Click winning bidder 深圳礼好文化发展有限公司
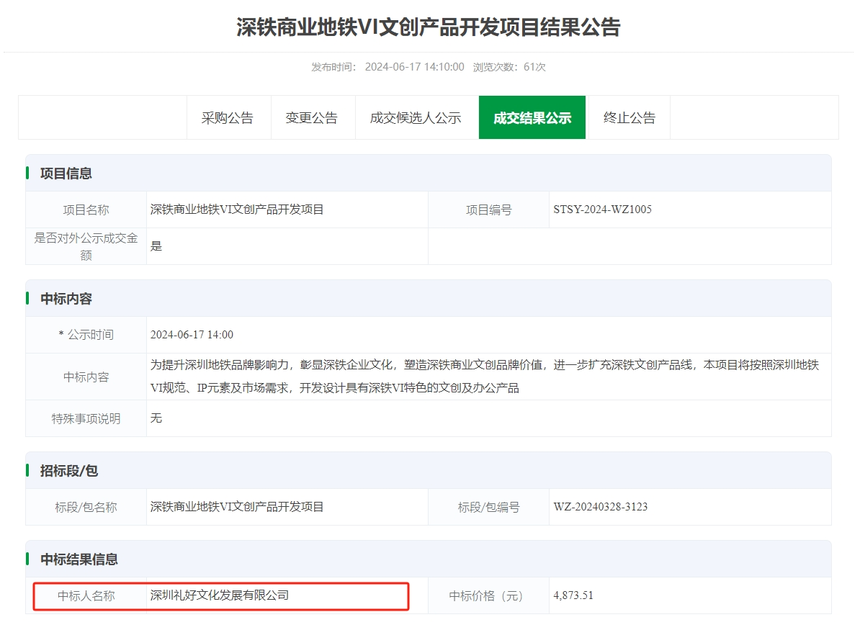This screenshot has height=630, width=860. 219,595
